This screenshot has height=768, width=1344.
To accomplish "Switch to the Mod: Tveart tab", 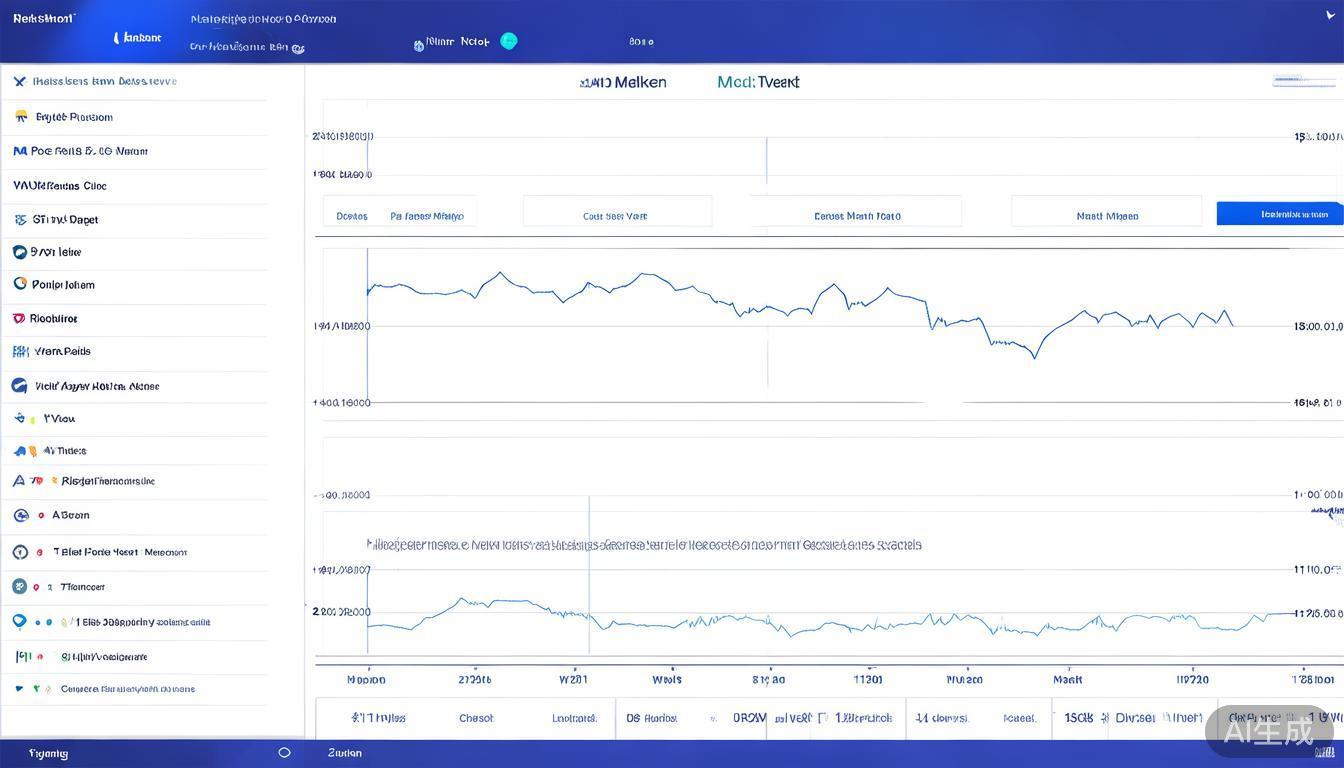I will tap(757, 82).
